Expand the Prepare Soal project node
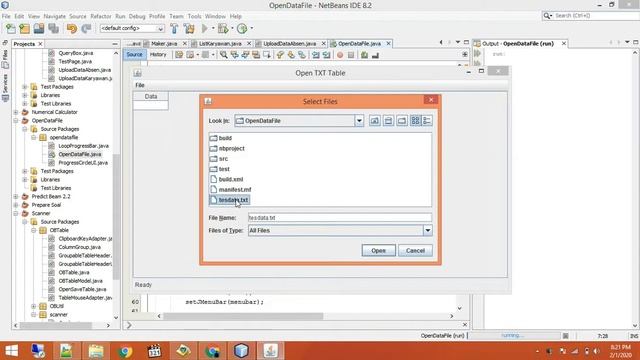This screenshot has width=640, height=360. pyautogui.click(x=16, y=205)
